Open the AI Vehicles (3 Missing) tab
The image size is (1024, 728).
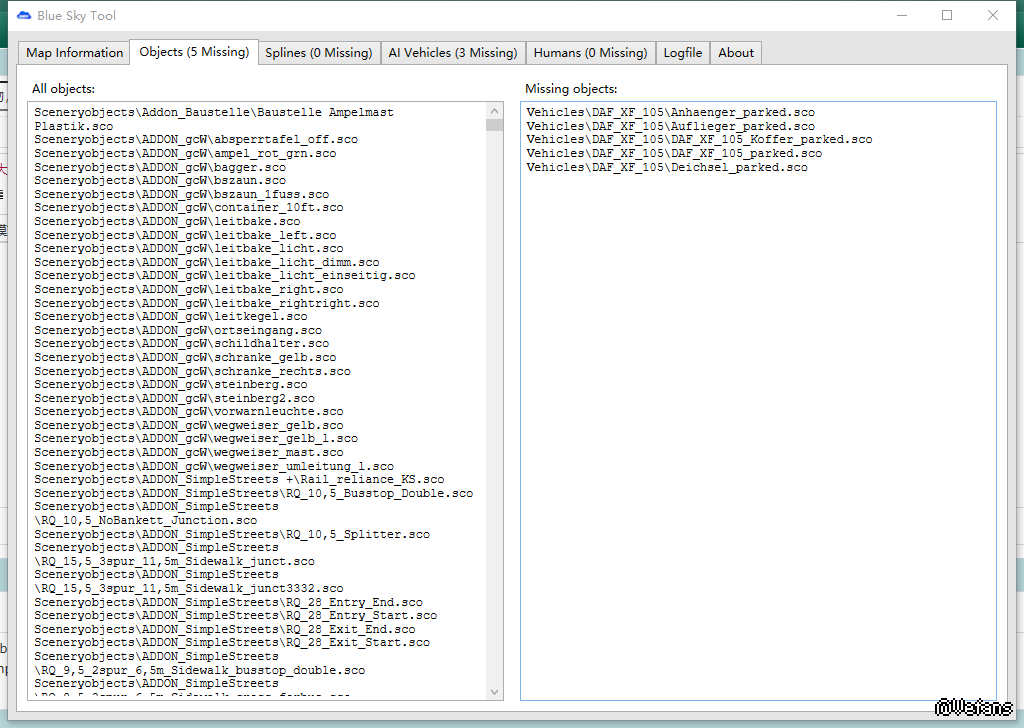(x=452, y=53)
